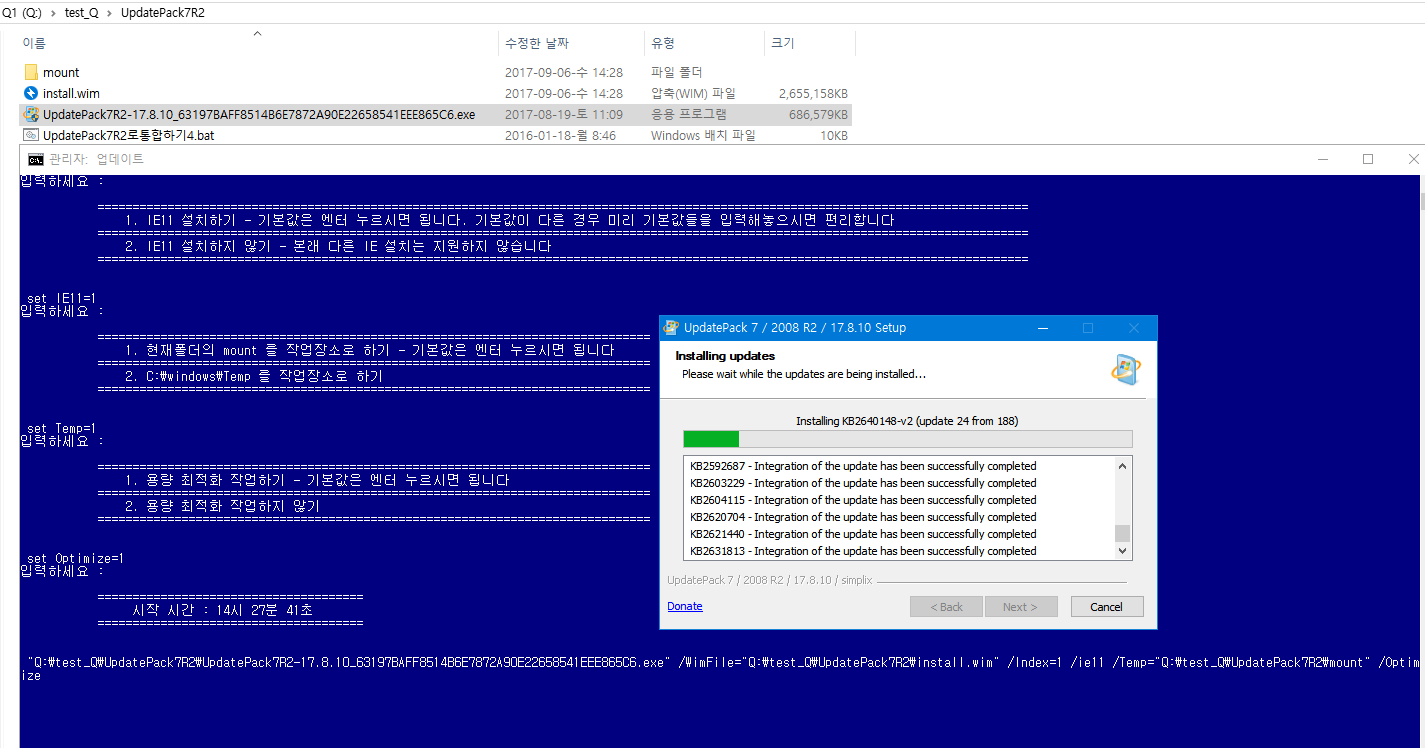Click the KB2620704 log entry

pyautogui.click(x=863, y=517)
